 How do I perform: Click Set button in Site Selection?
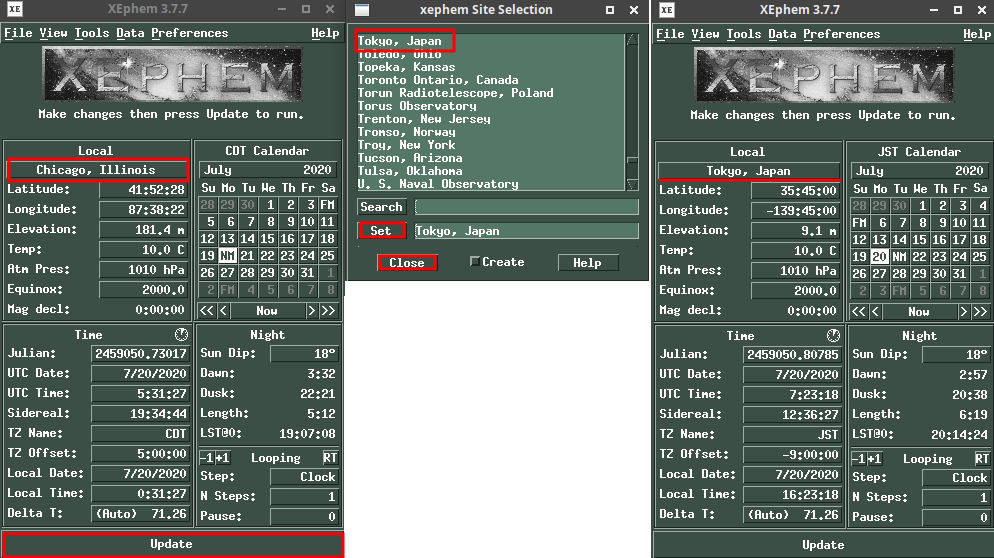point(381,231)
